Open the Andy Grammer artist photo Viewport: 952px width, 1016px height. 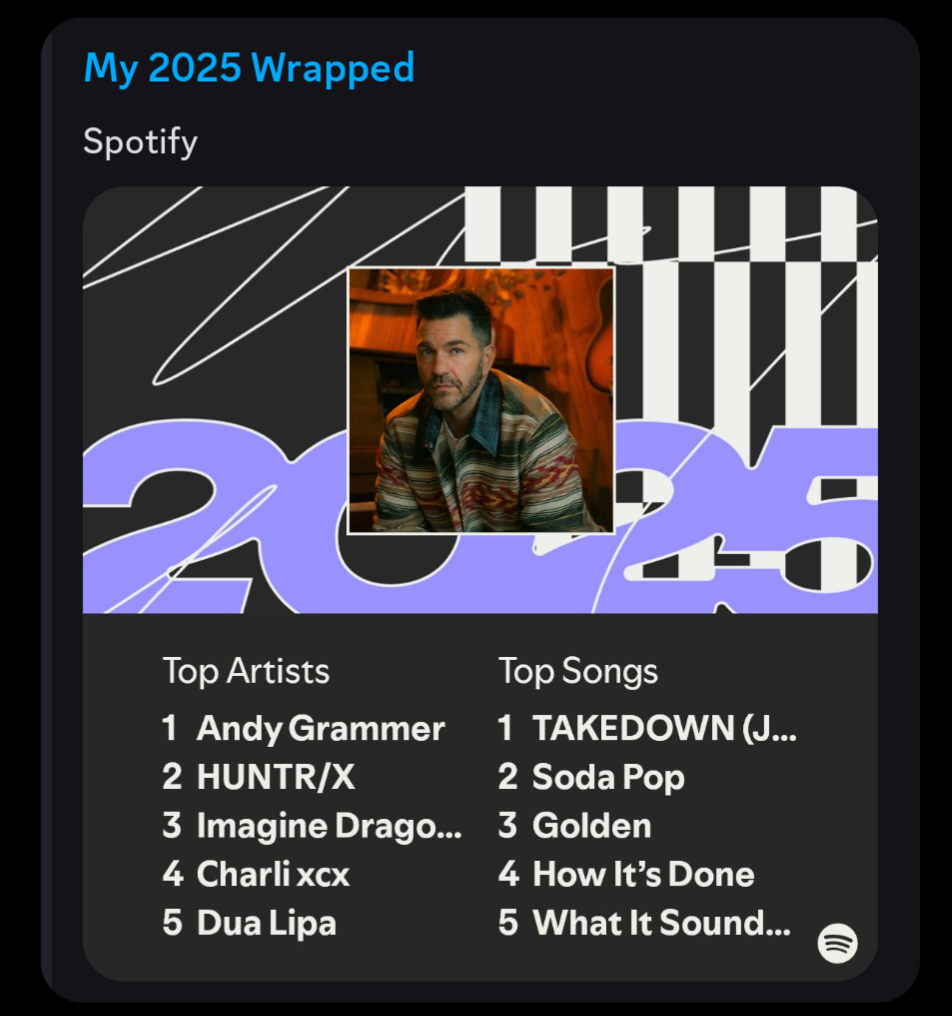pyautogui.click(x=481, y=400)
